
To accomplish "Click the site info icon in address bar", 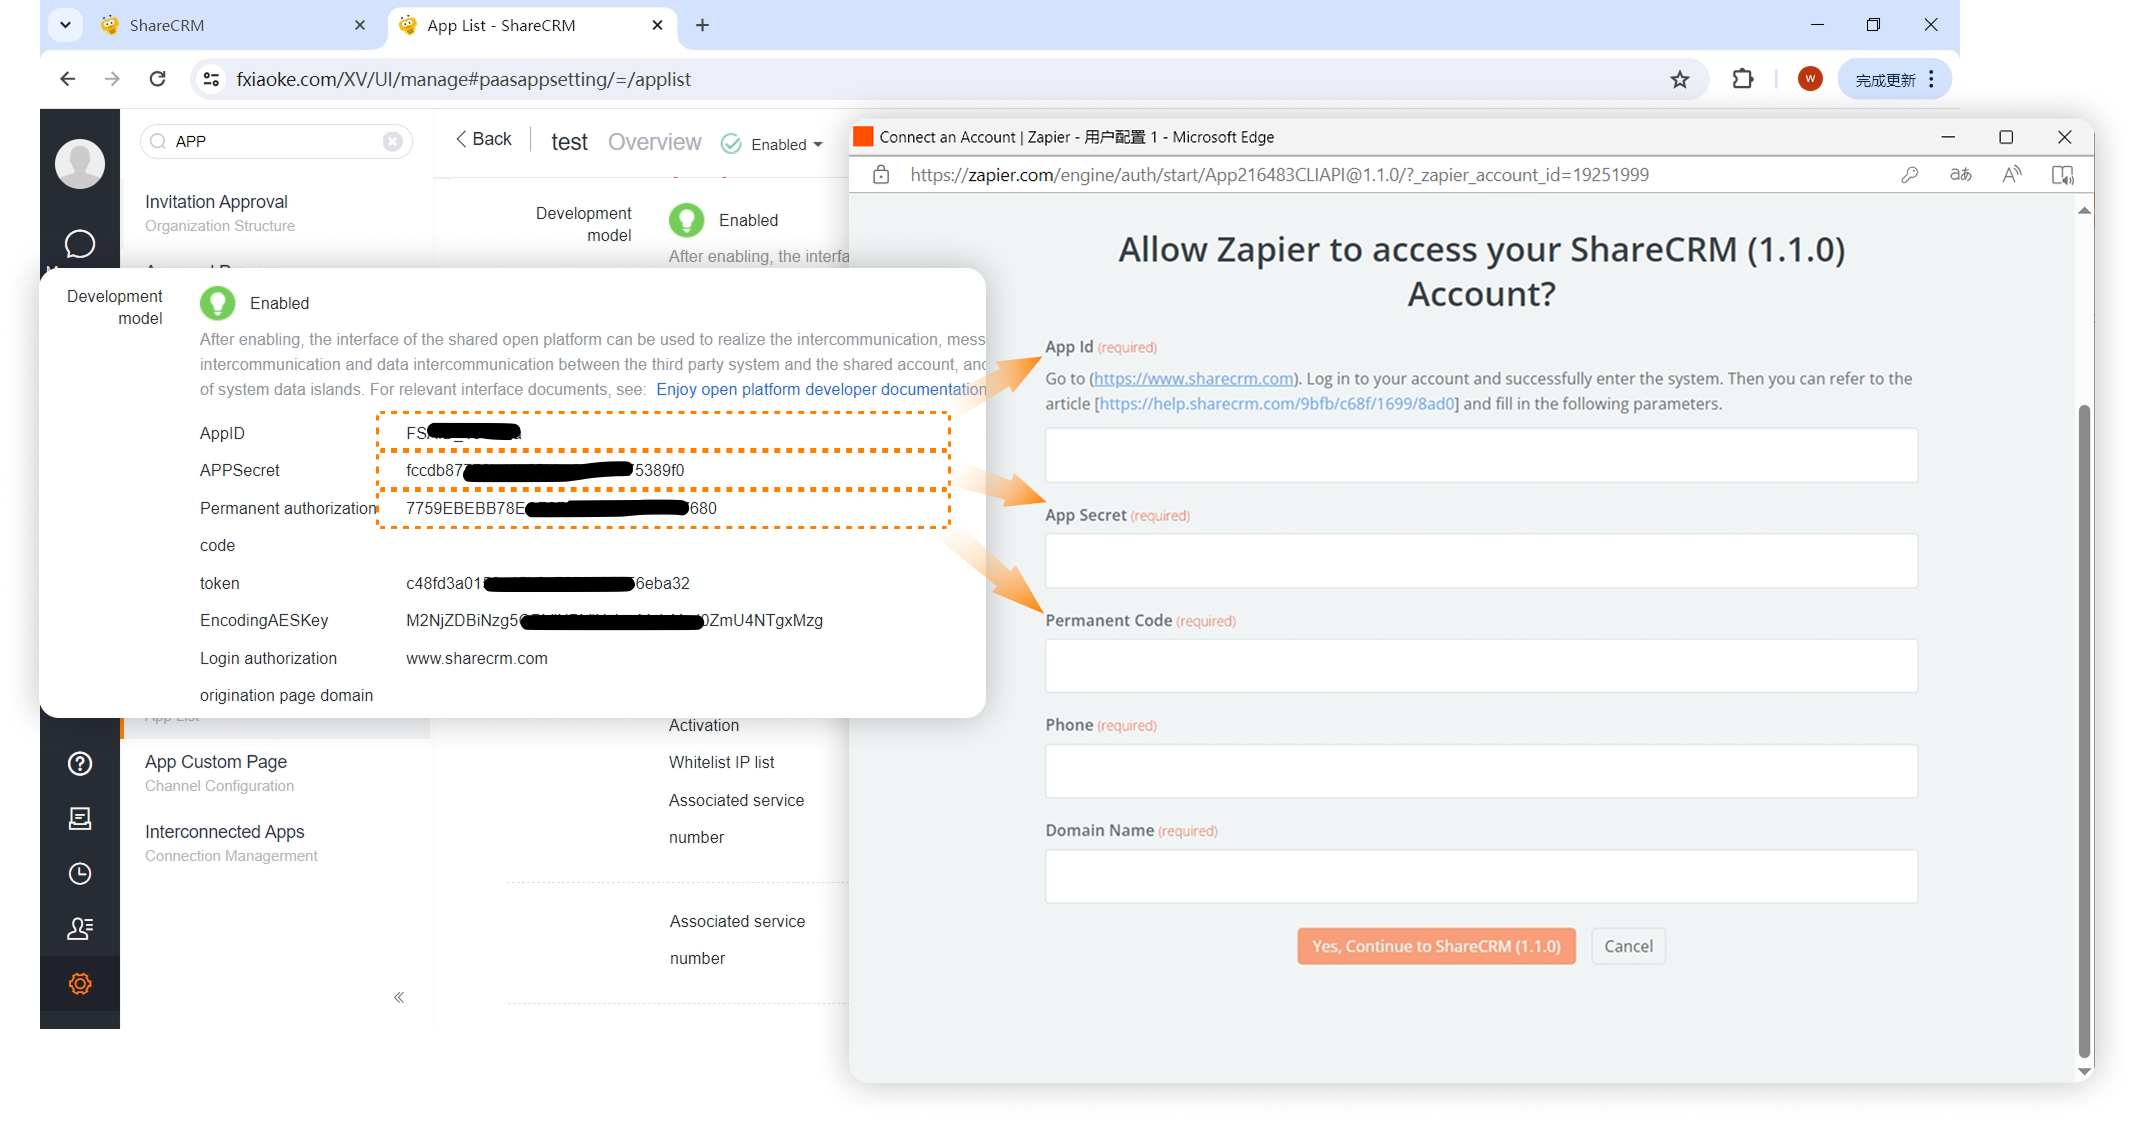I will click(x=211, y=79).
